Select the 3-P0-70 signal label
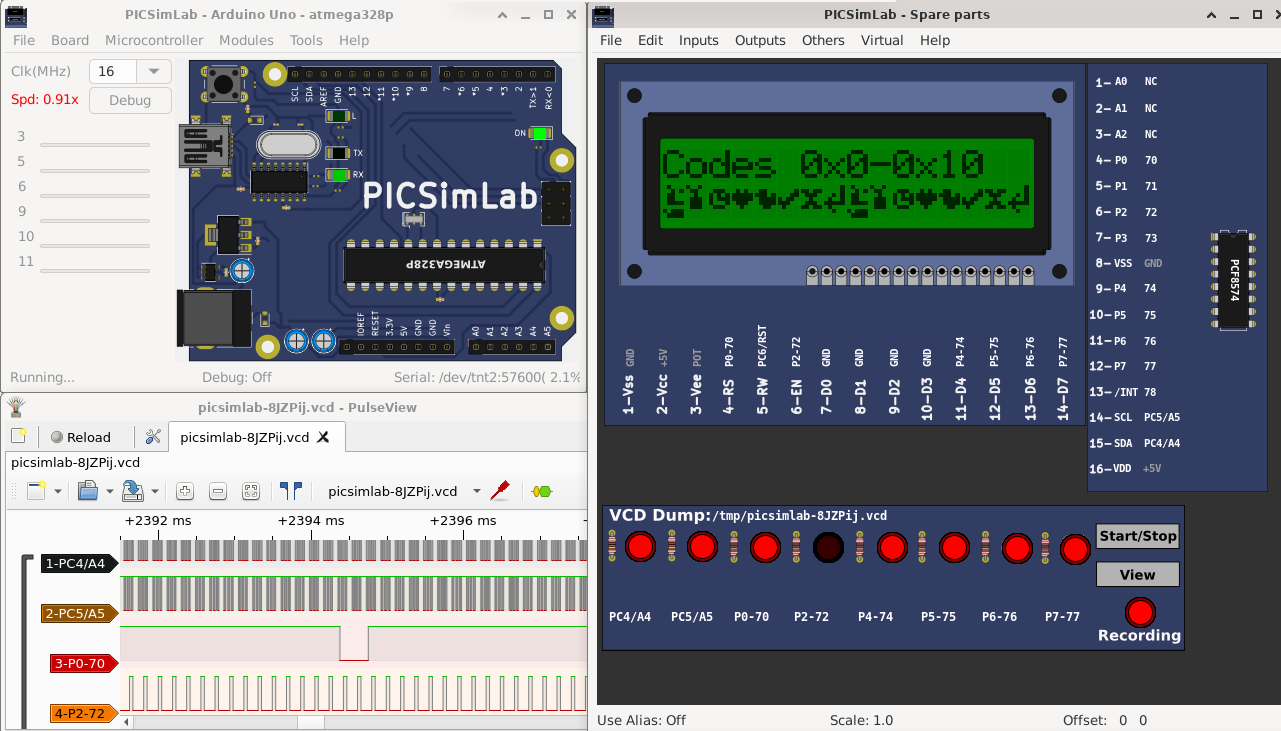This screenshot has width=1281, height=731. (x=85, y=663)
